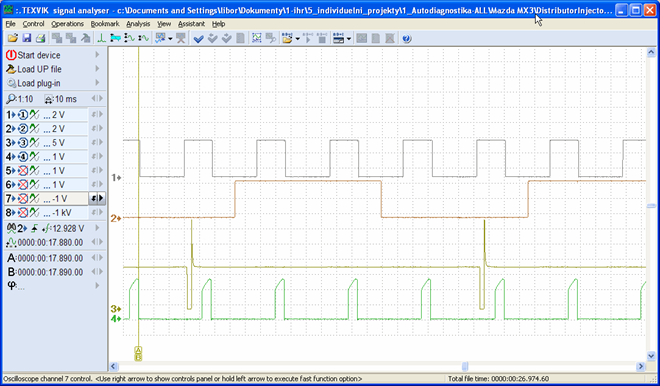Expand the Load UP file arrow
This screenshot has height=386, width=660.
coord(97,69)
